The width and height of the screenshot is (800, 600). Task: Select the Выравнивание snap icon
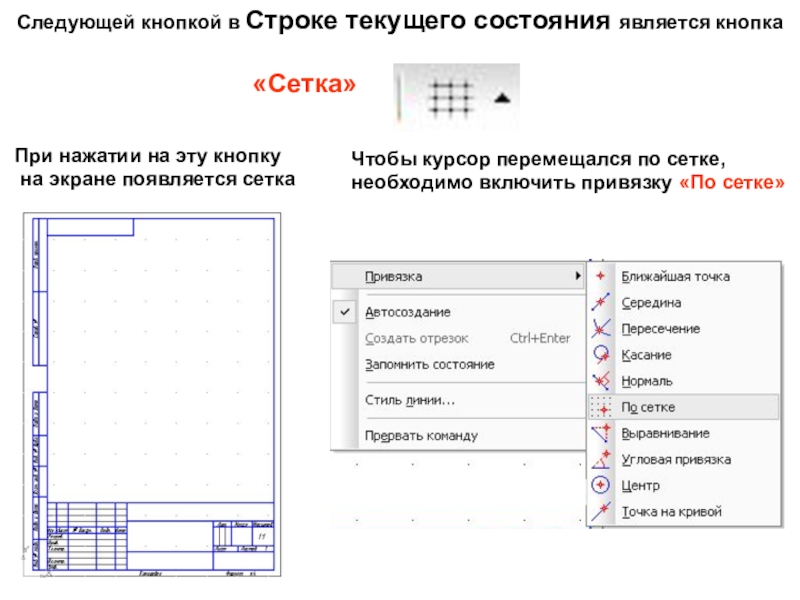pyautogui.click(x=601, y=433)
